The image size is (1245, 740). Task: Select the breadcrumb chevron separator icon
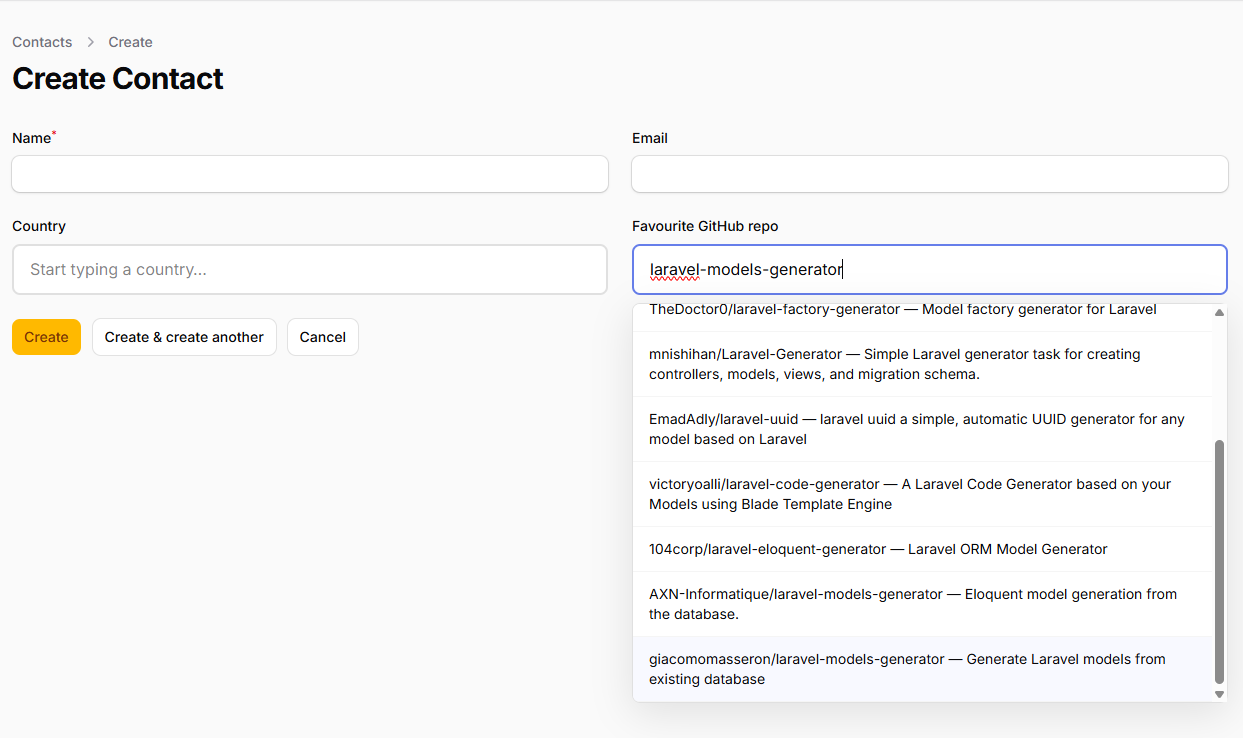point(90,42)
